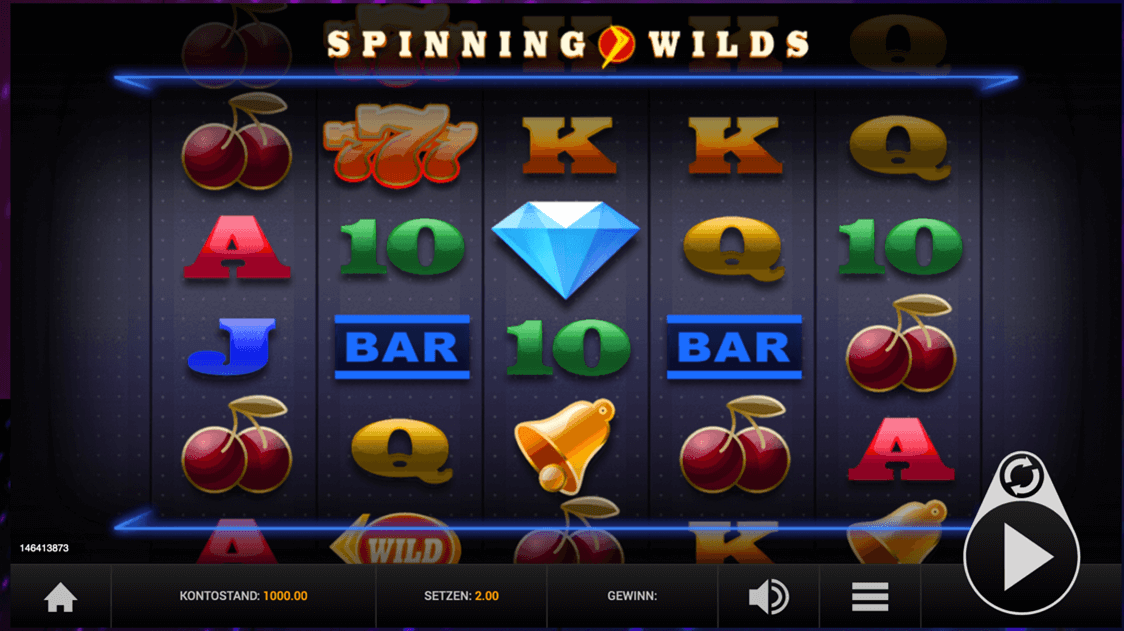Enable autoplay with the circular arrows icon

(x=1021, y=476)
